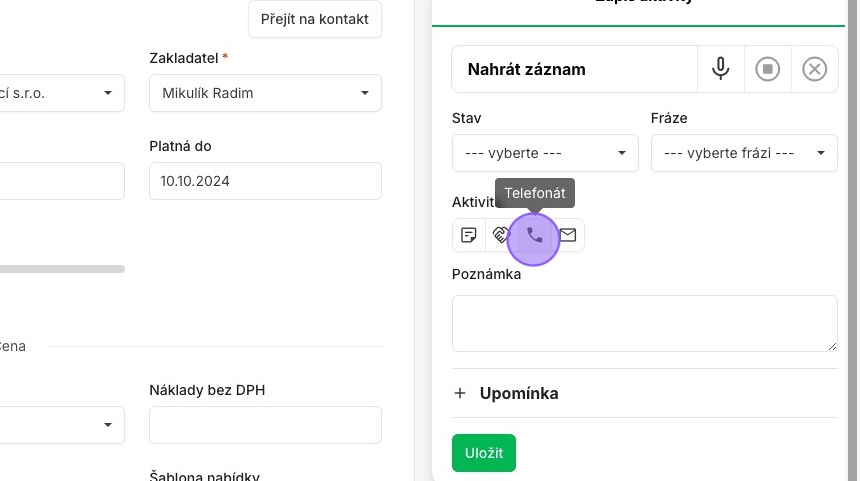Expand the Upomínka section with plus icon
The height and width of the screenshot is (481, 860).
(460, 393)
